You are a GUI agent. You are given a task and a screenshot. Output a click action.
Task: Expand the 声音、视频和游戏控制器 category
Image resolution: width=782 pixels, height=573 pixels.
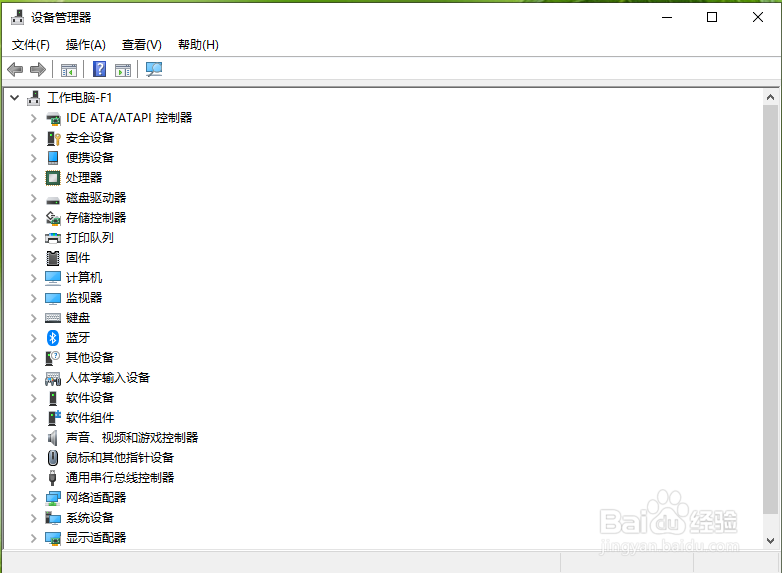coord(33,438)
